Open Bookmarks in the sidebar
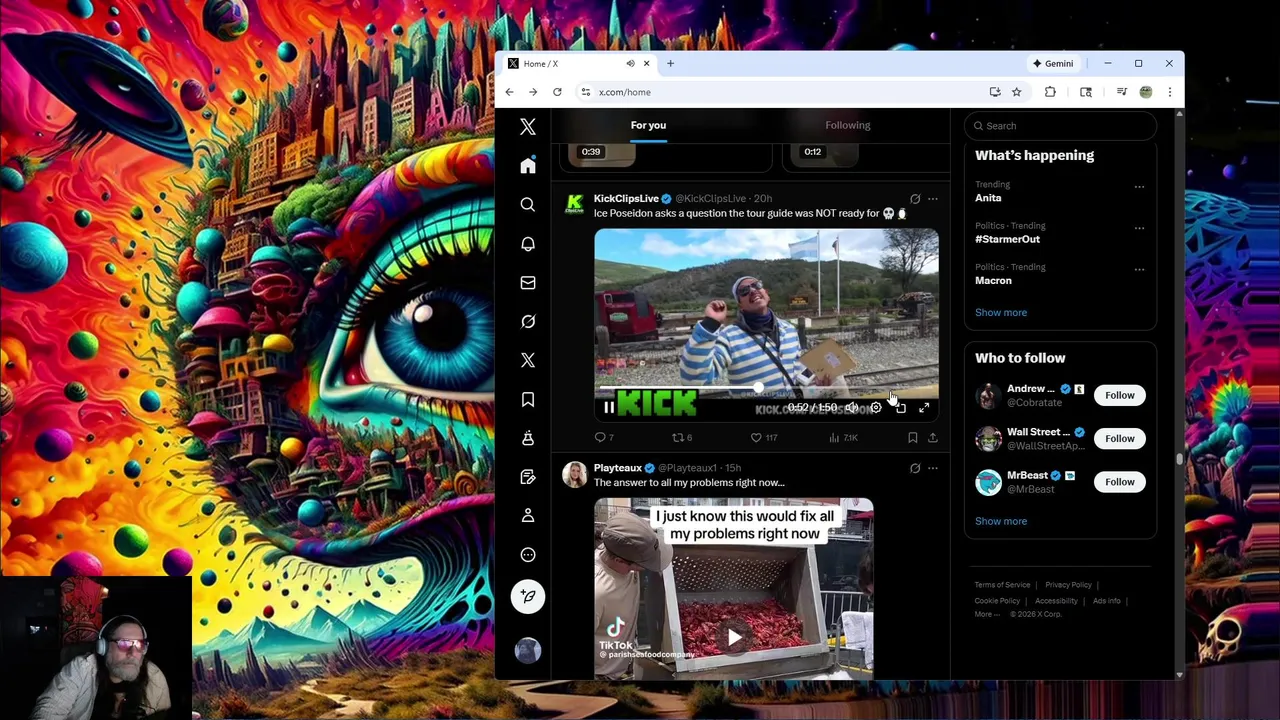The image size is (1280, 720). click(528, 399)
